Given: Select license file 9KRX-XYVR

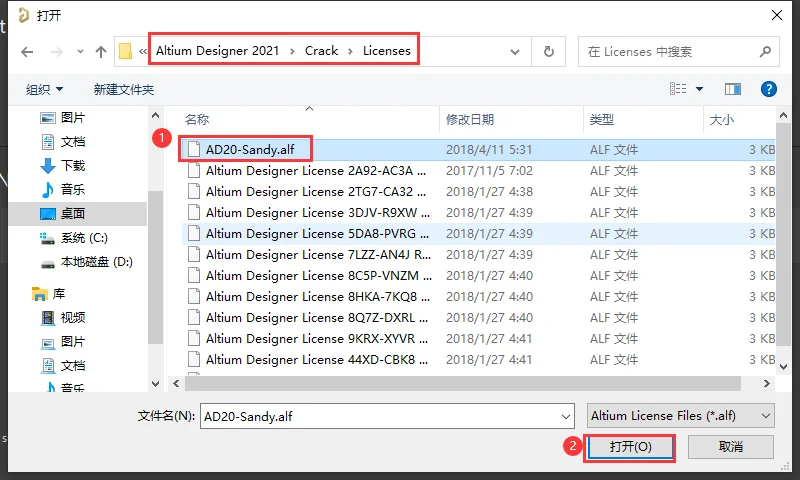Looking at the screenshot, I should (x=478, y=338).
